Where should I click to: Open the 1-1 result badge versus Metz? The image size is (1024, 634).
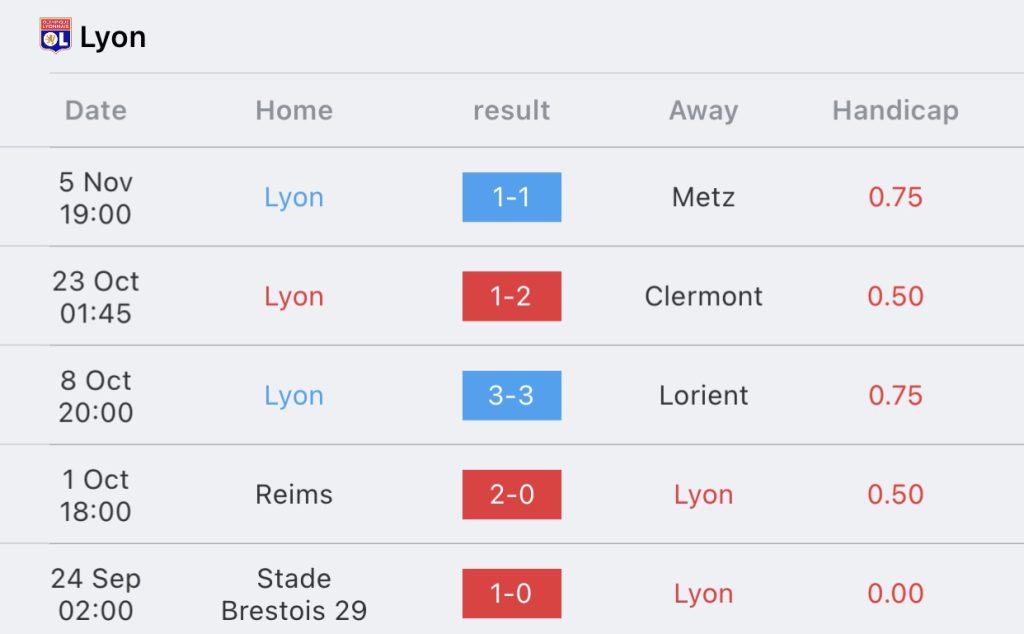pyautogui.click(x=511, y=197)
